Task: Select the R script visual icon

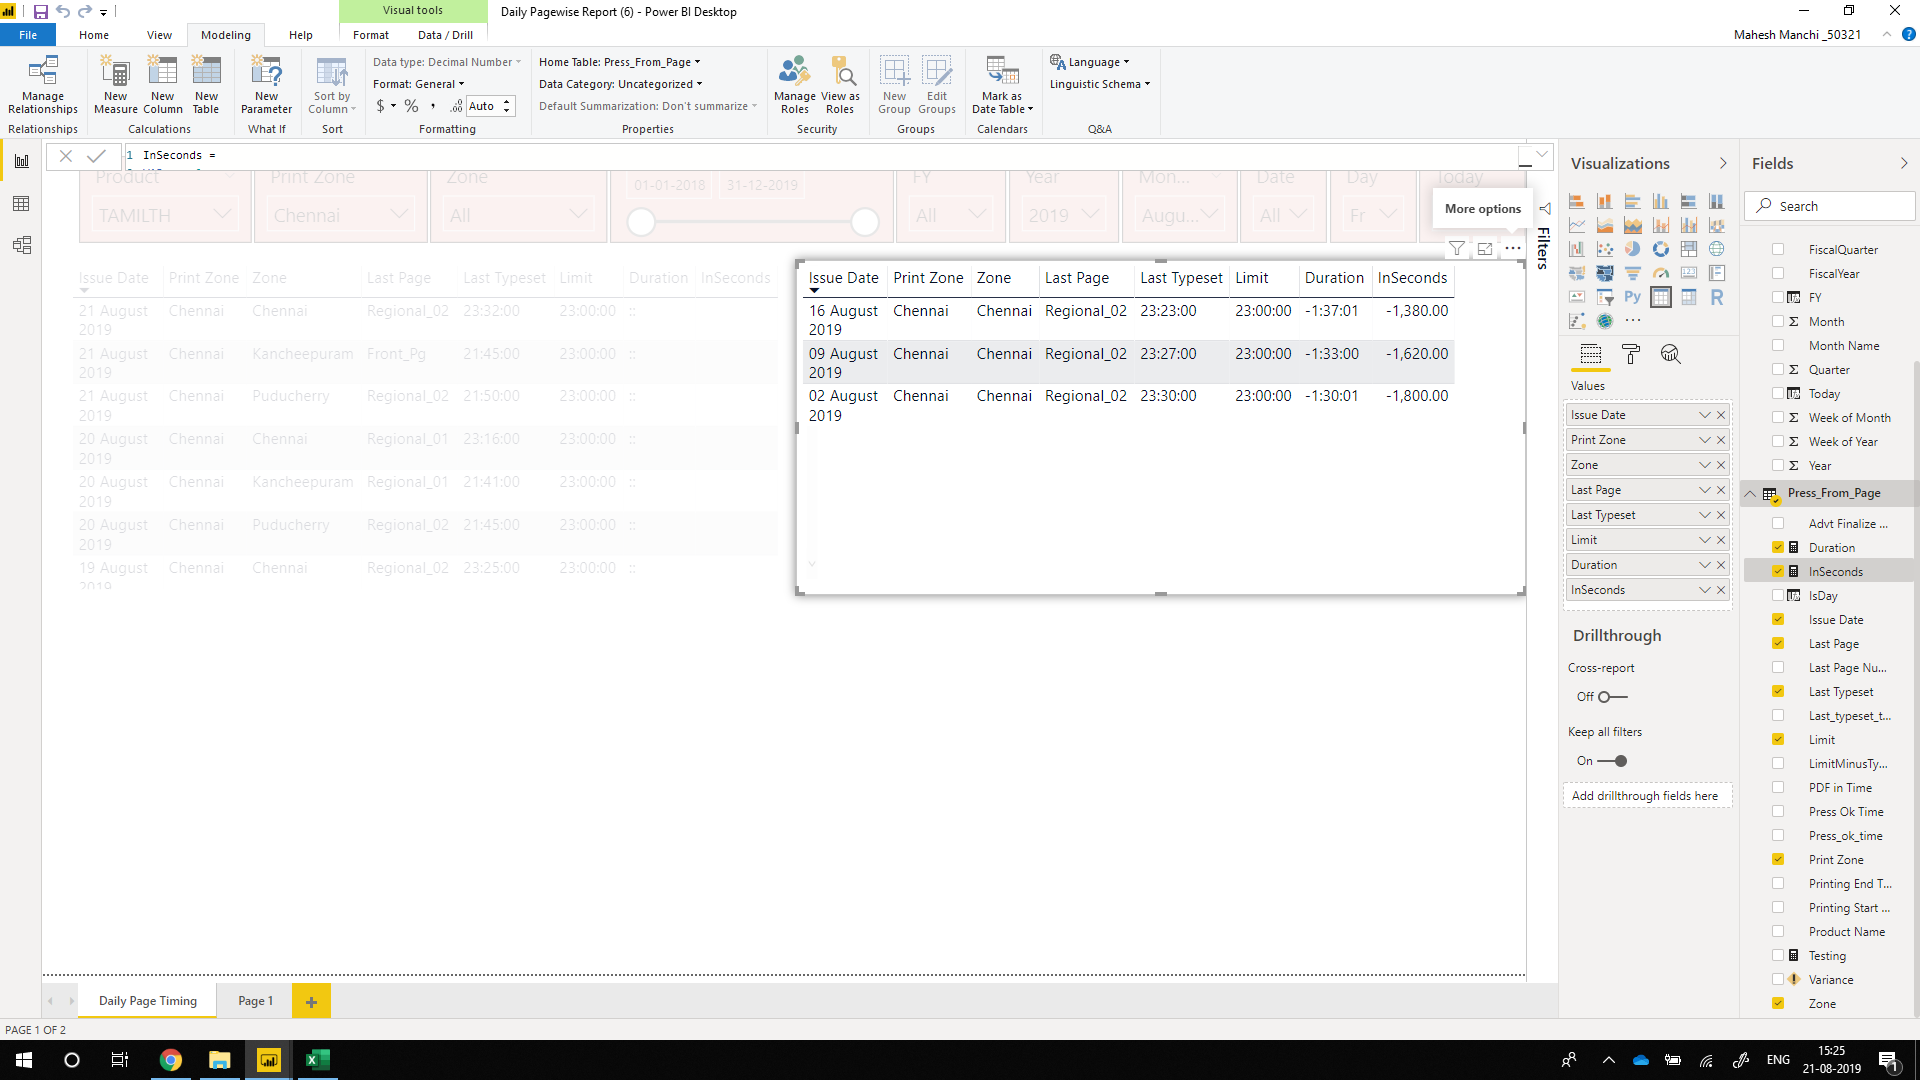Action: pyautogui.click(x=1717, y=297)
